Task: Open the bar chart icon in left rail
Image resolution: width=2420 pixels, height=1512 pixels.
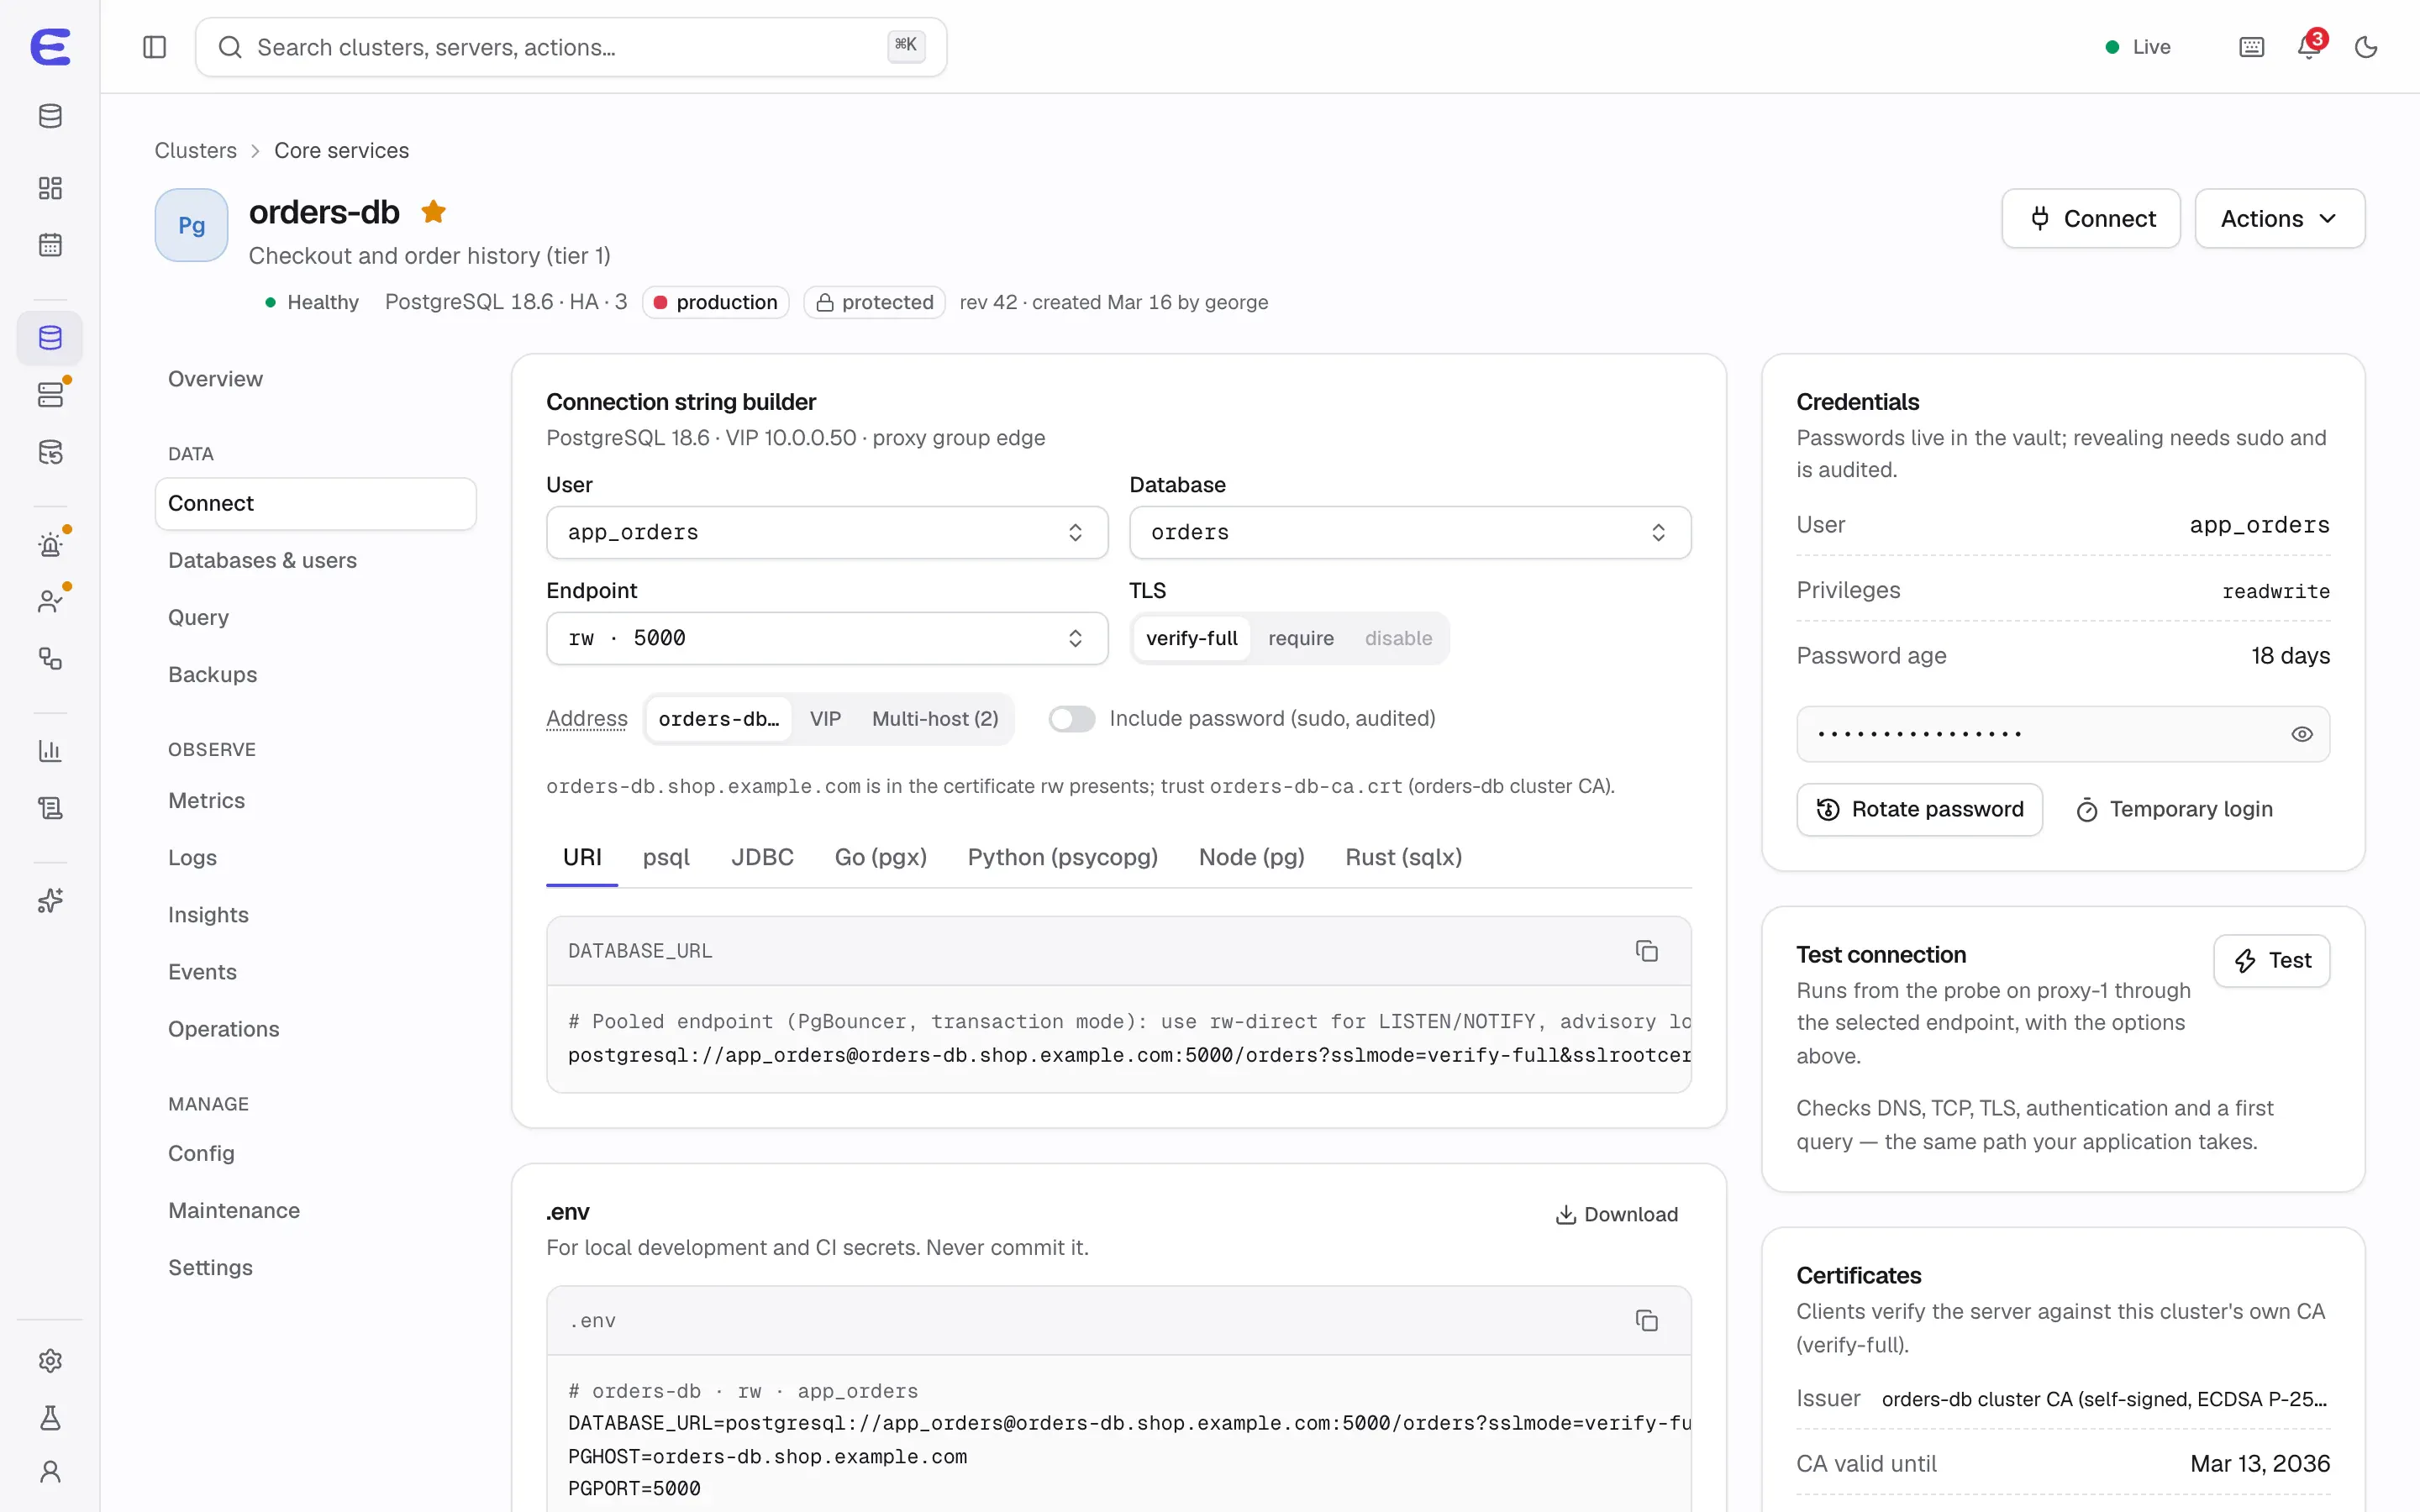Action: 50,751
